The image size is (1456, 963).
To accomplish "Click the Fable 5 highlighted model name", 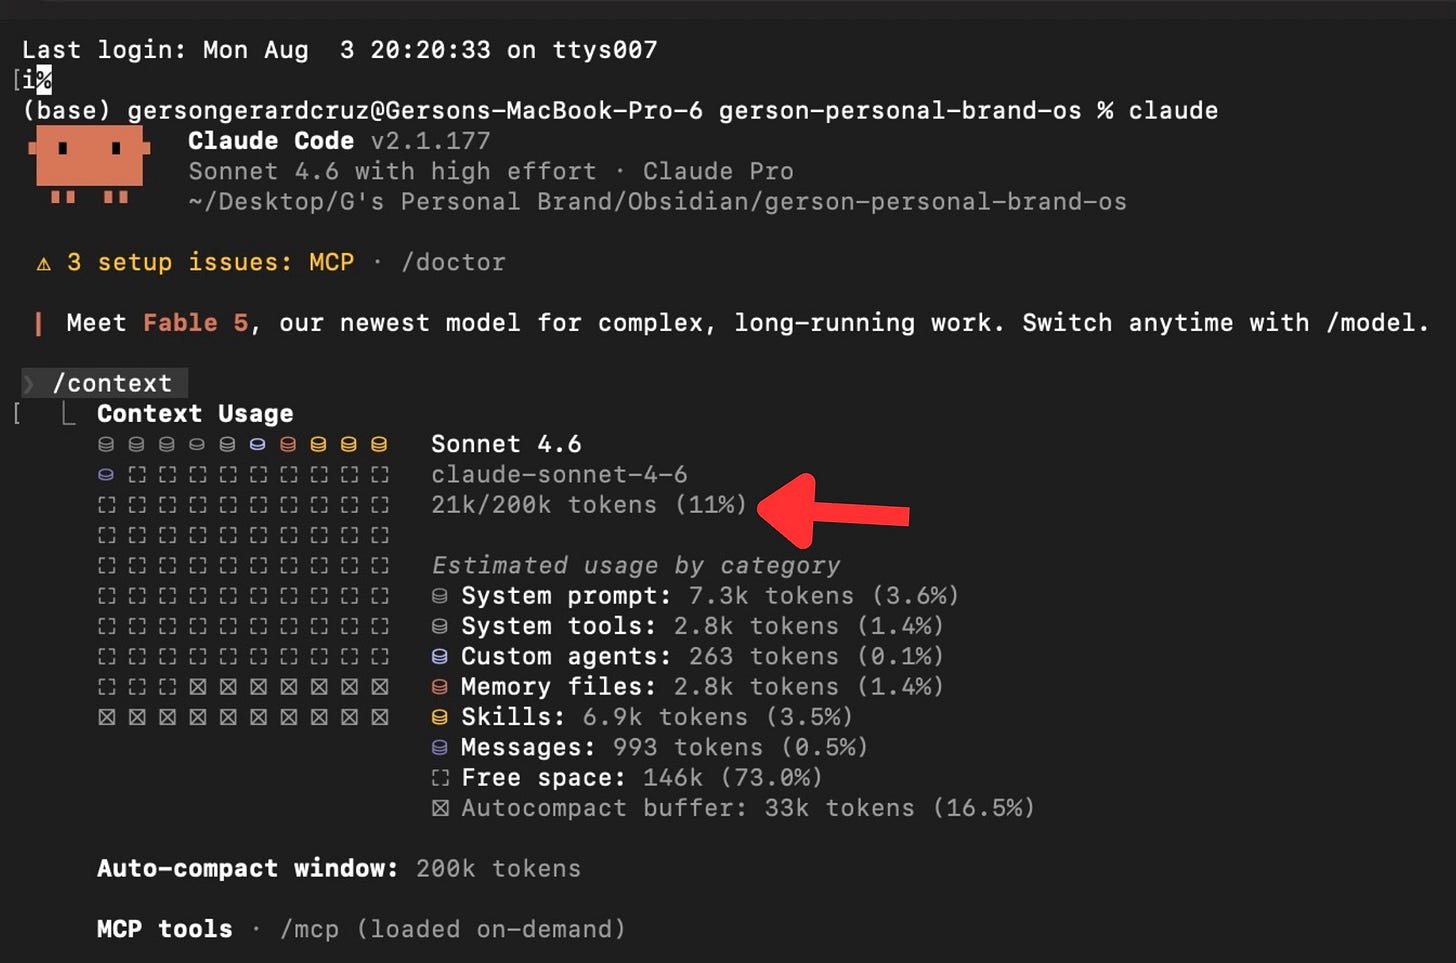I will (195, 323).
